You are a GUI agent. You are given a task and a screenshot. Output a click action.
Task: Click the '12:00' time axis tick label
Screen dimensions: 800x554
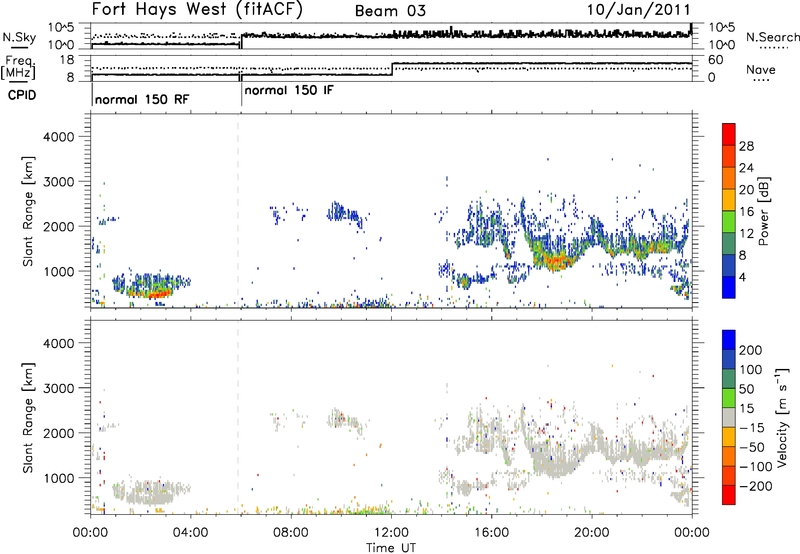click(391, 533)
